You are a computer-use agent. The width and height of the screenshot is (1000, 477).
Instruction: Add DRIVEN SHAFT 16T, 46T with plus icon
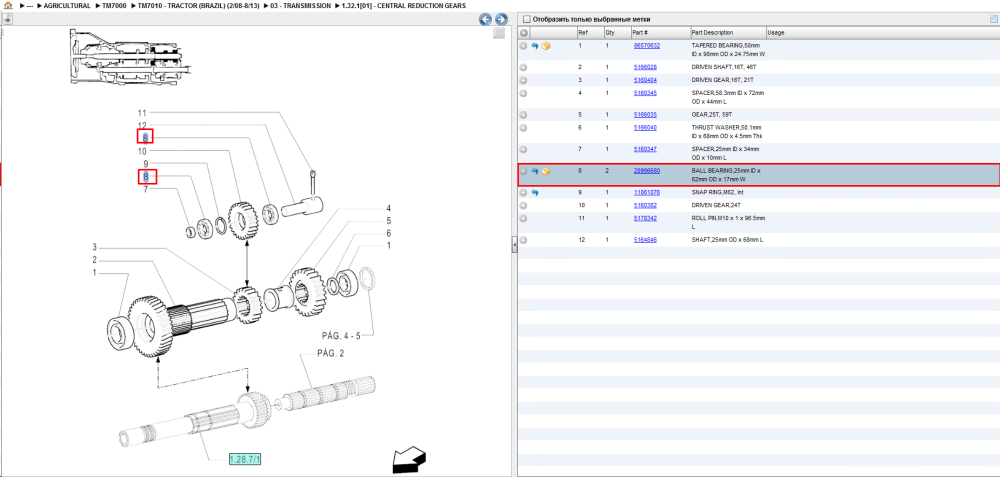point(524,67)
